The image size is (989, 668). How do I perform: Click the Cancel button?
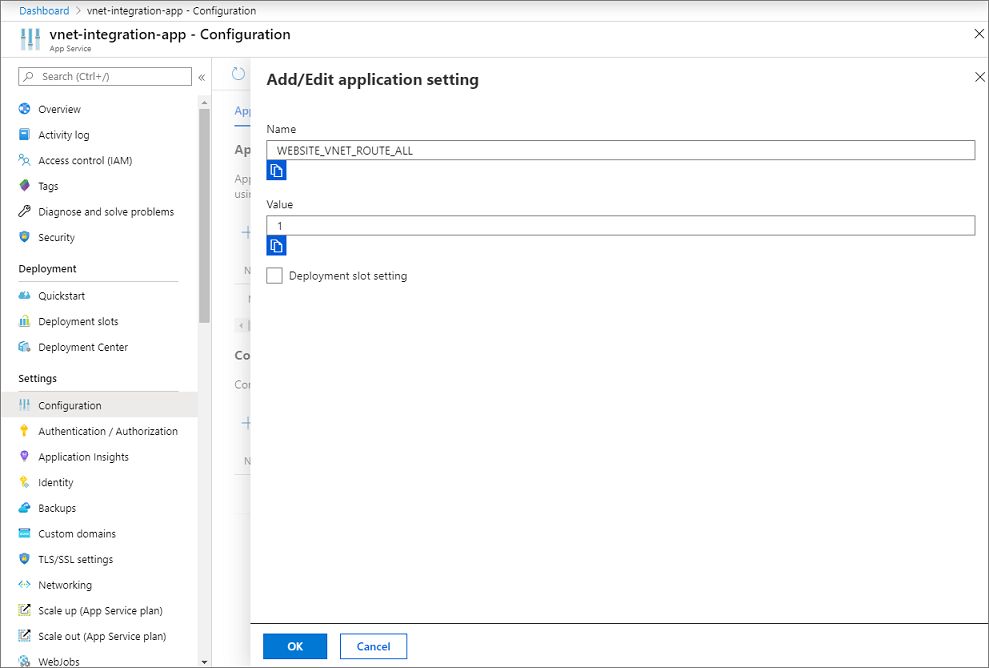373,646
